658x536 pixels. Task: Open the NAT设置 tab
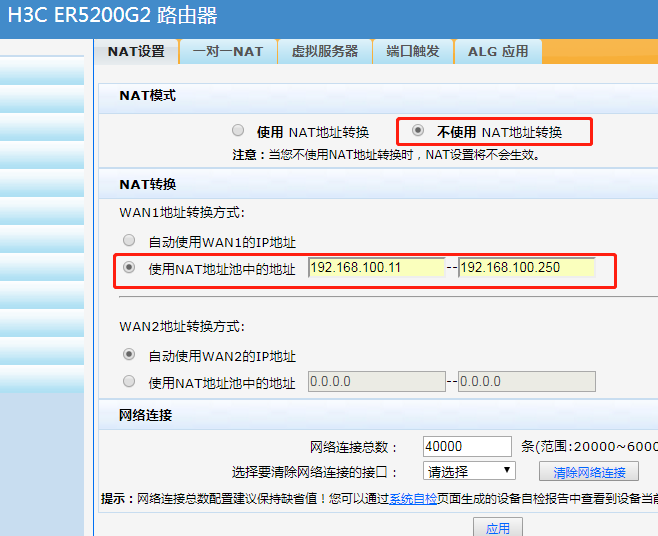136,52
